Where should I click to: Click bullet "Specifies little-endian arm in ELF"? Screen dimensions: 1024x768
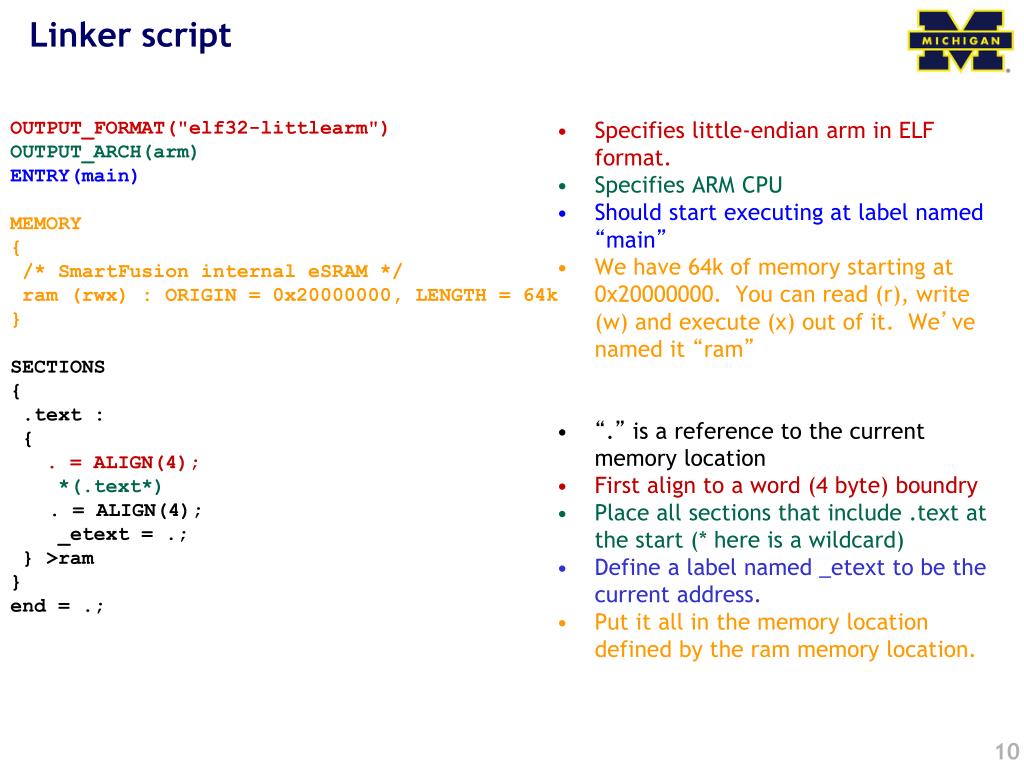click(764, 144)
